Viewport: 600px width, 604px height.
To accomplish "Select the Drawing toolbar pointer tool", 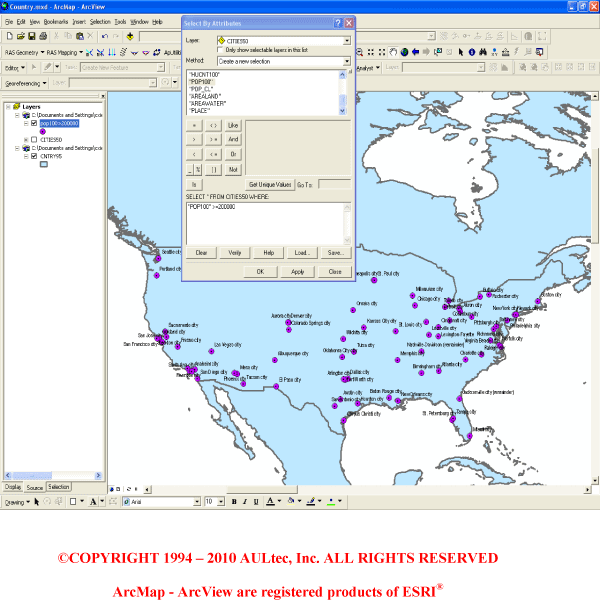I will tap(37, 502).
